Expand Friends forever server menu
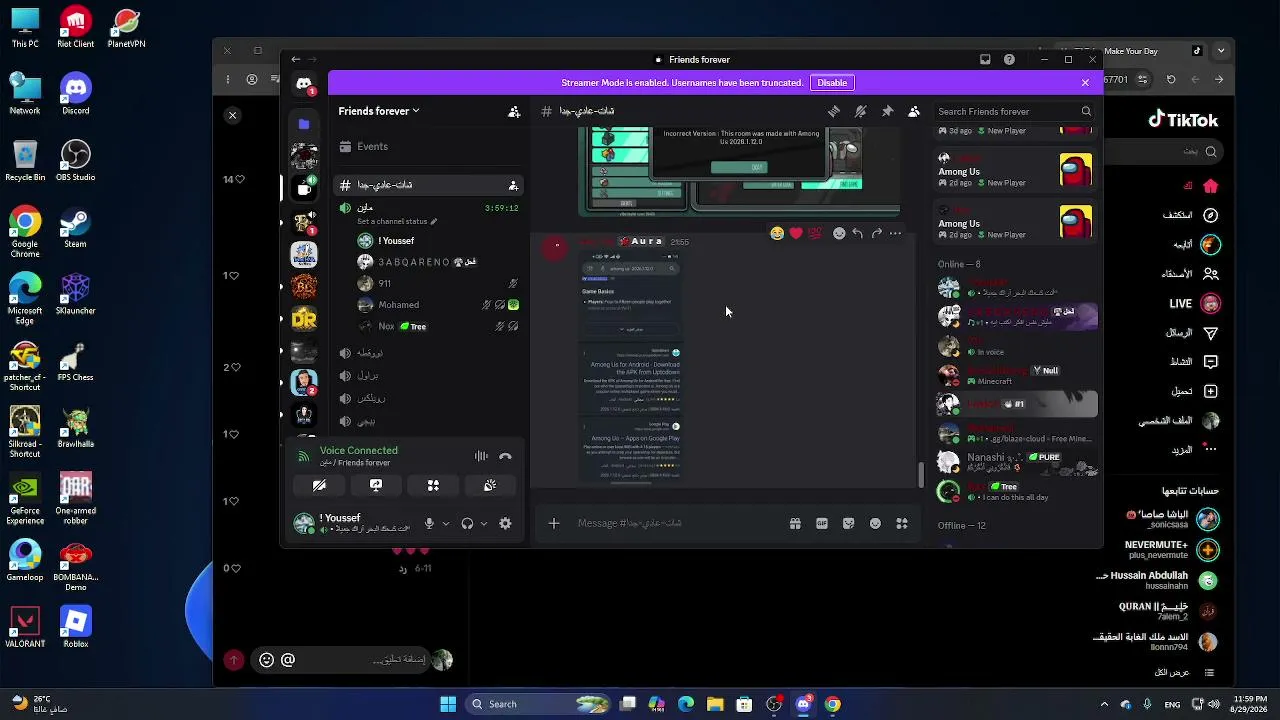 [x=379, y=111]
